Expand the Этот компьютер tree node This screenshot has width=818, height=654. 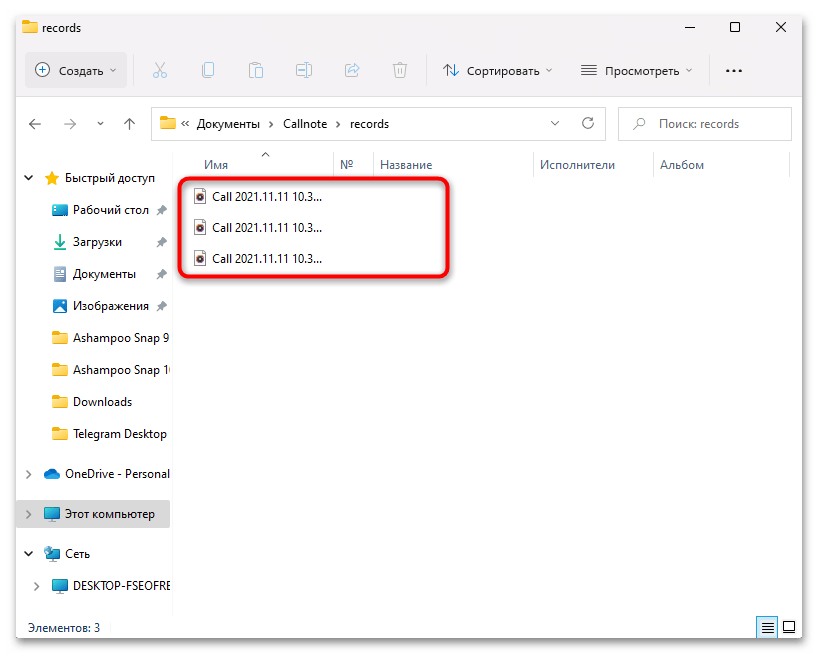(x=28, y=514)
